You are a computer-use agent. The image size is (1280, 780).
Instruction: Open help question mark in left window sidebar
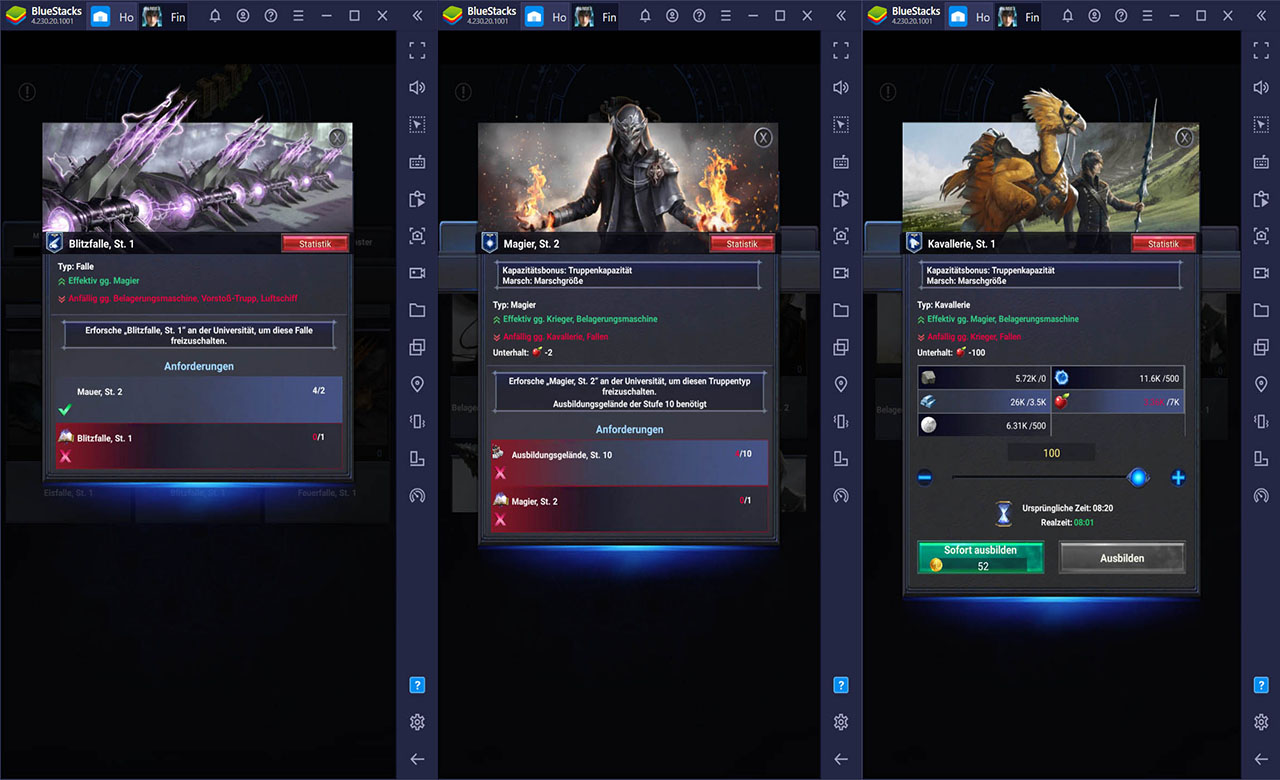tap(417, 685)
